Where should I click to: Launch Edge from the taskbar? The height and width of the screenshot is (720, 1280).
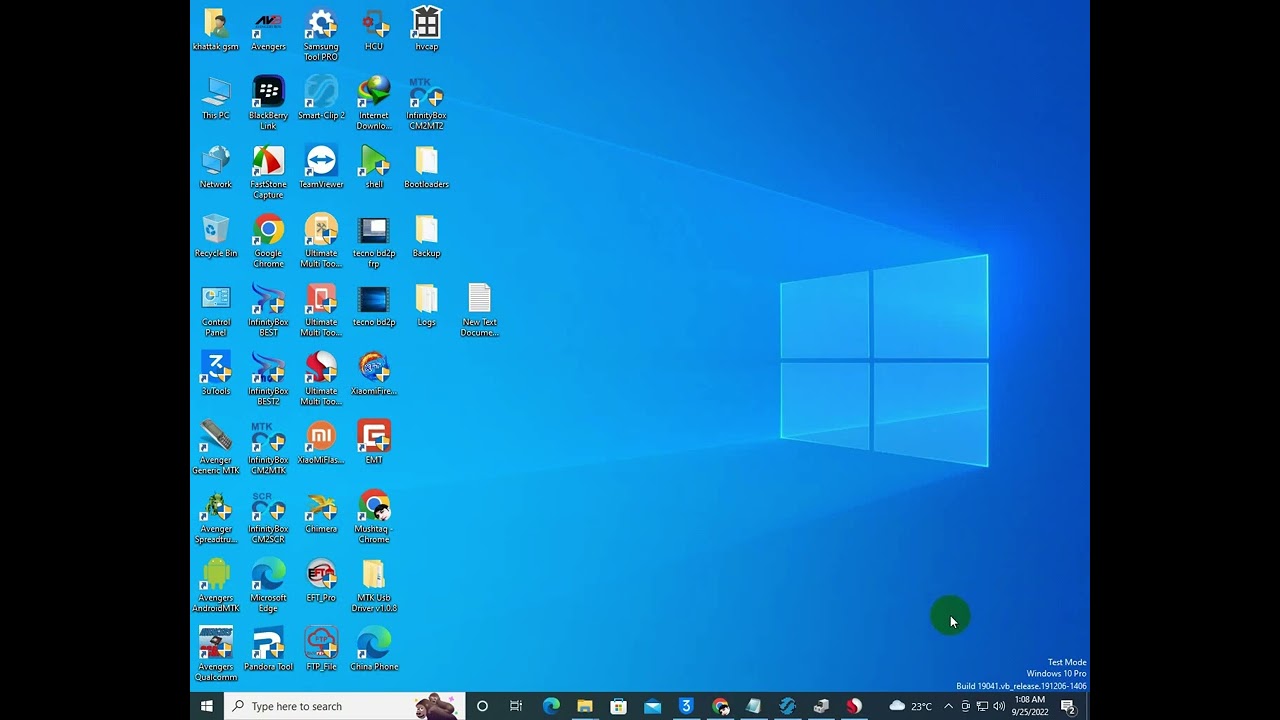point(550,706)
